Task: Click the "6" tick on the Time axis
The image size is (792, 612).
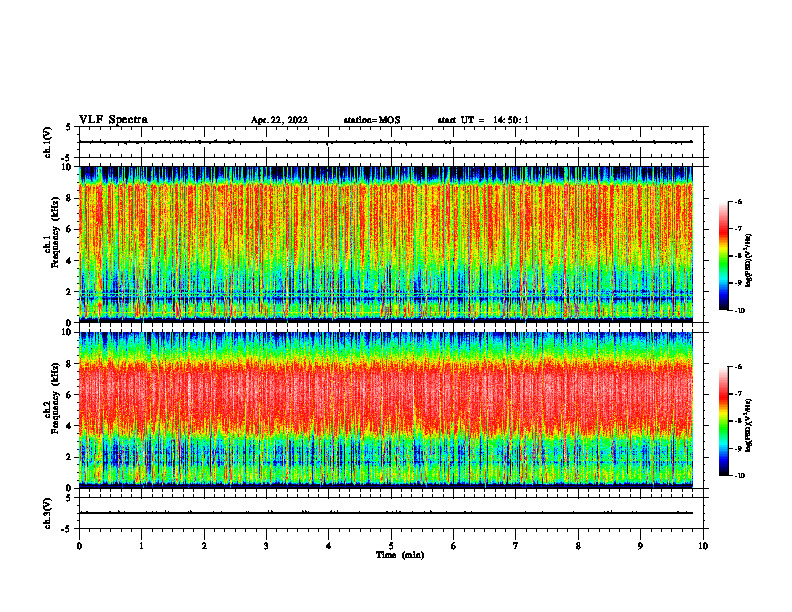Action: [454, 546]
